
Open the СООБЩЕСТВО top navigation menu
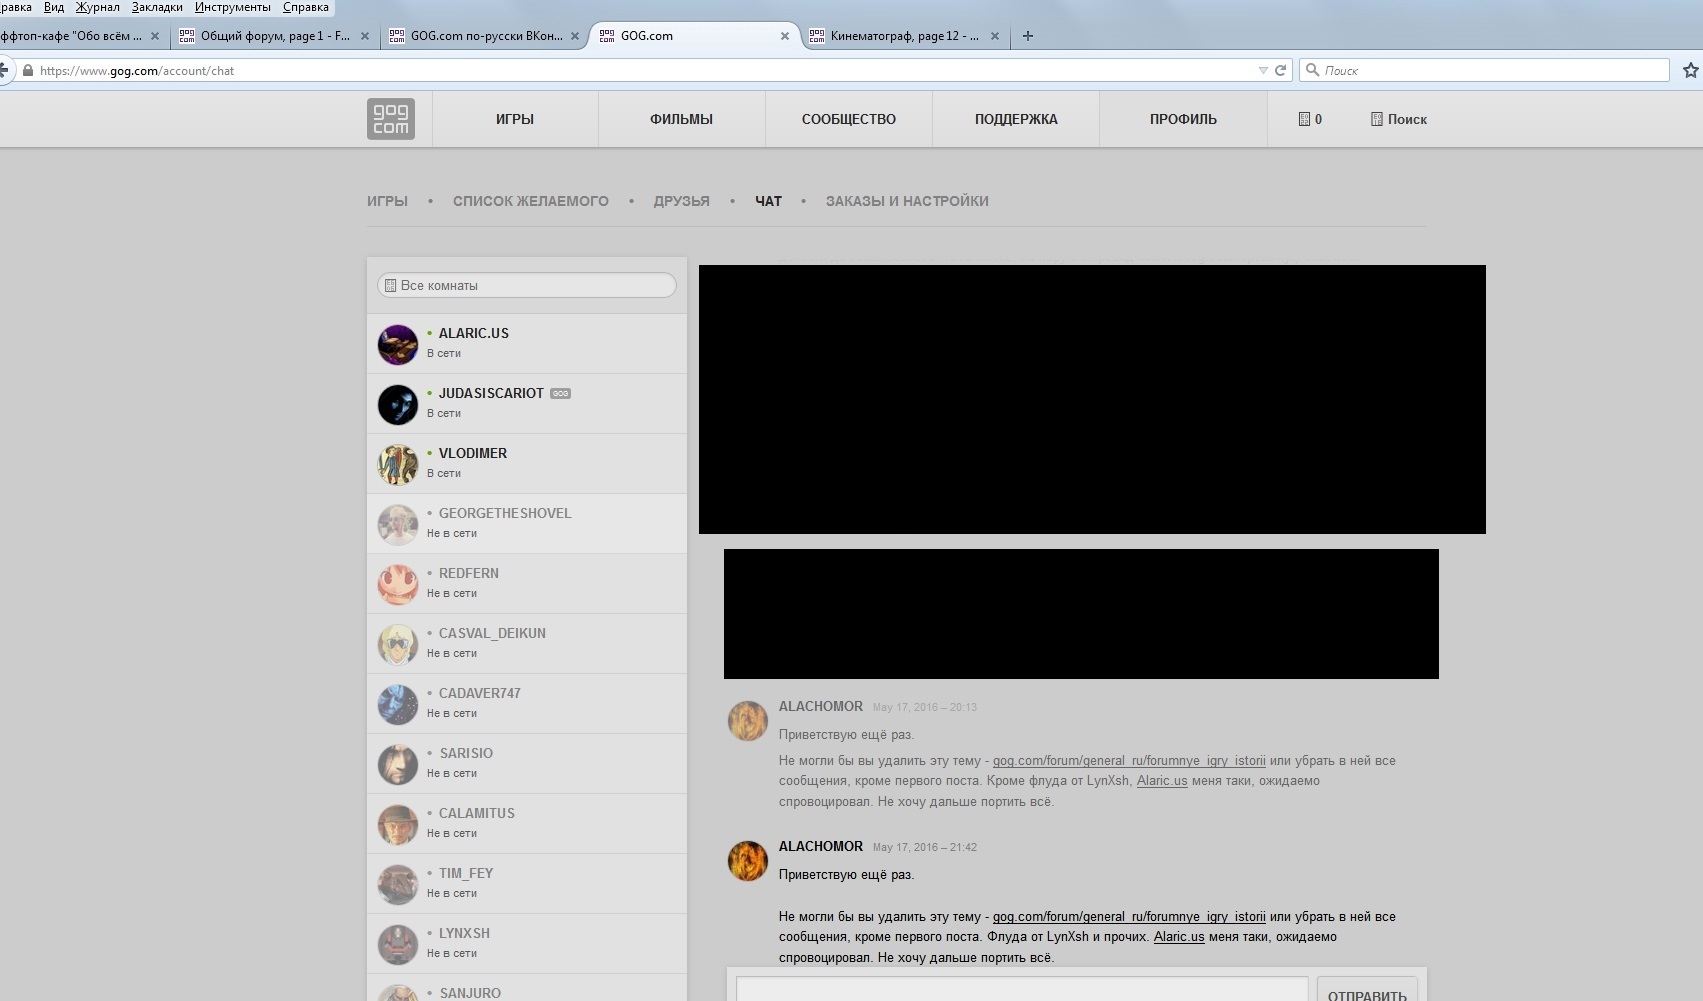[x=848, y=119]
